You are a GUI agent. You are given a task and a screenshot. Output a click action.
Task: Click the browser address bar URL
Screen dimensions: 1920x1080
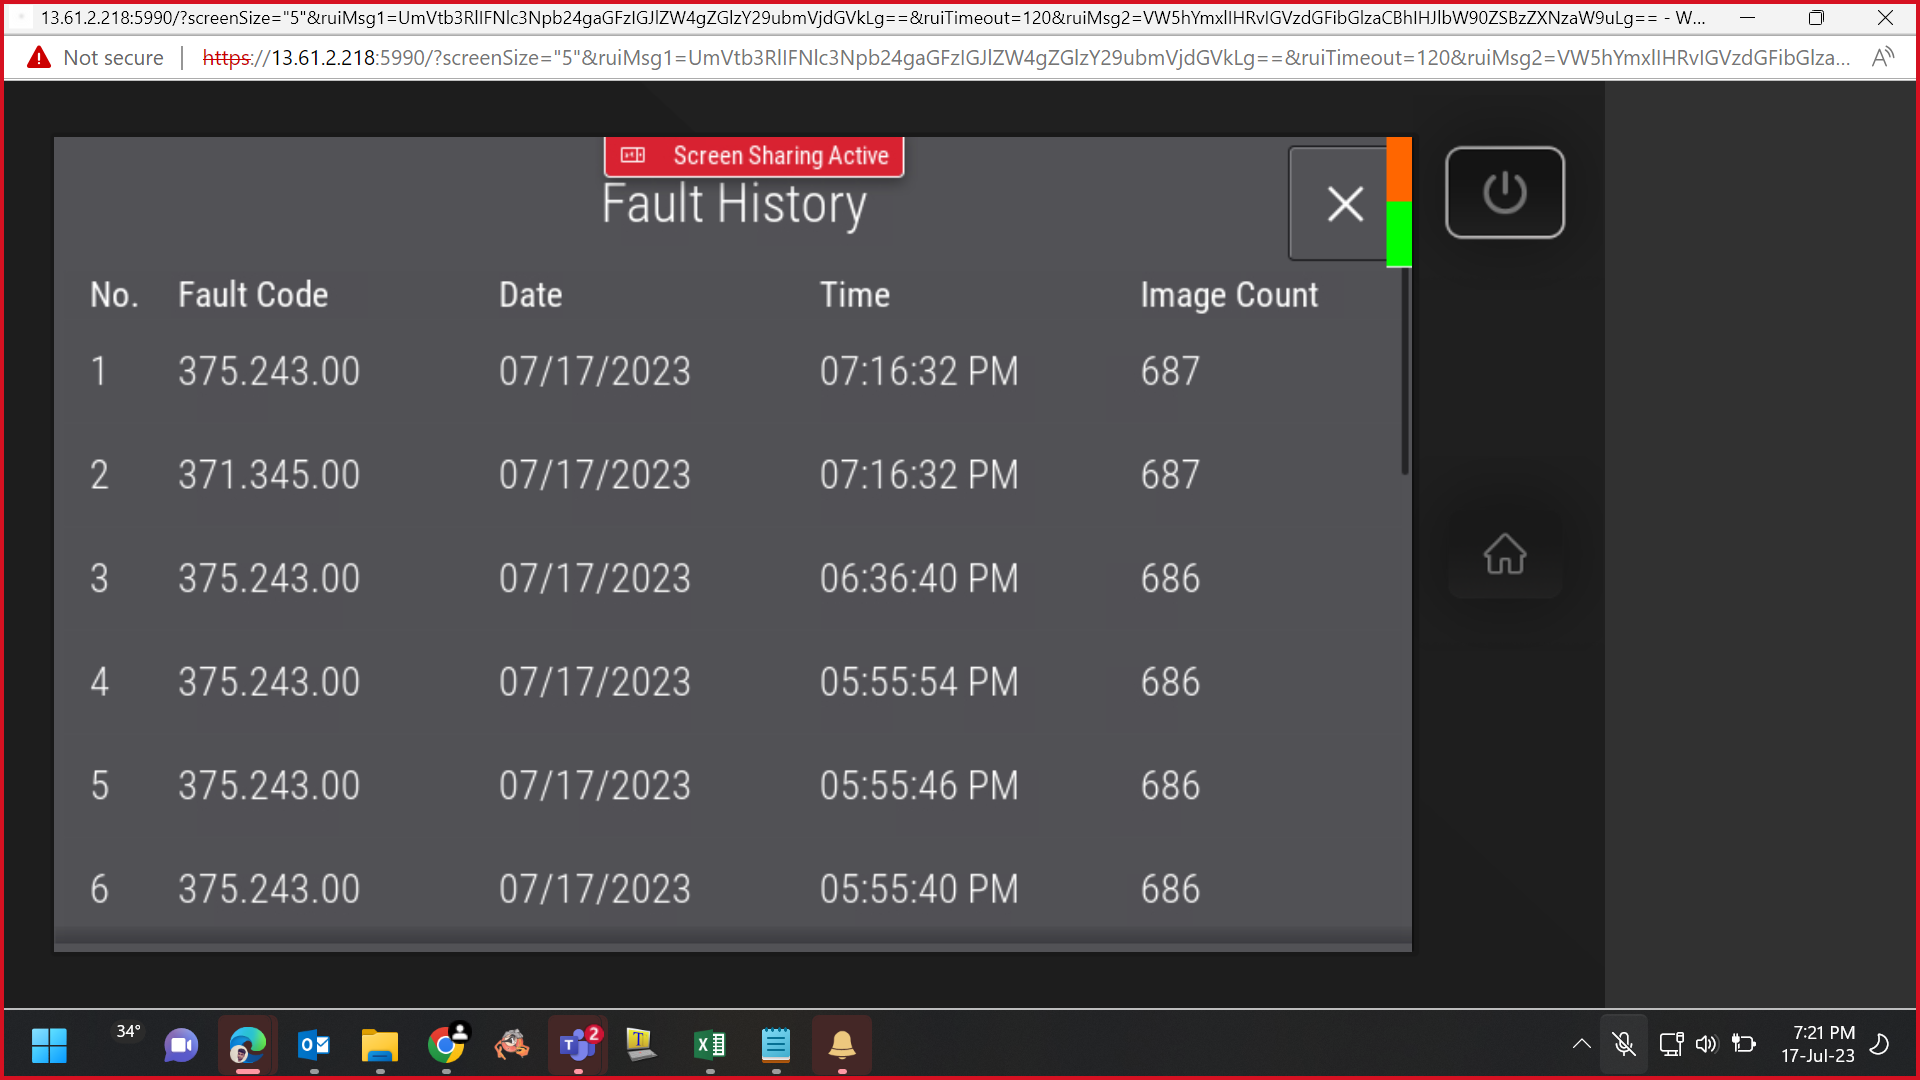[1025, 58]
